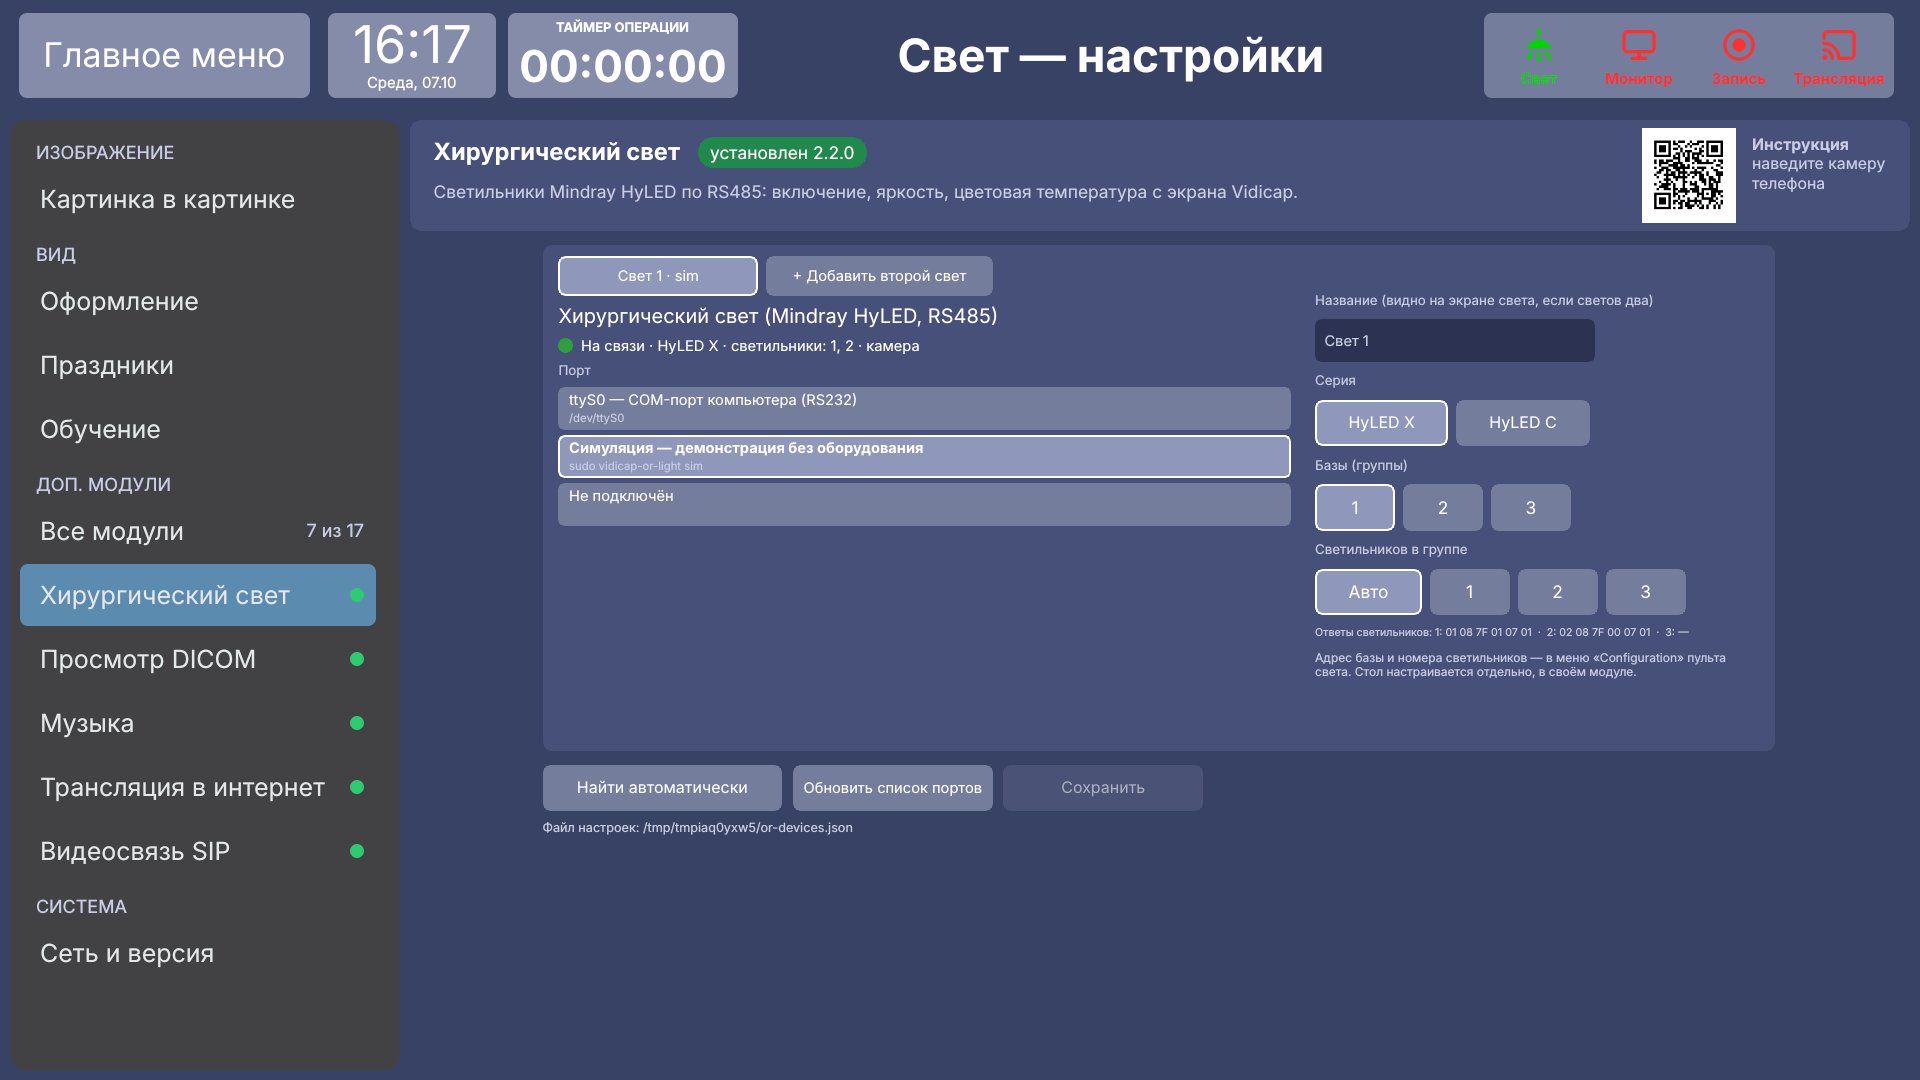
Task: Click settings file path or-devices.json text
Action: click(697, 828)
